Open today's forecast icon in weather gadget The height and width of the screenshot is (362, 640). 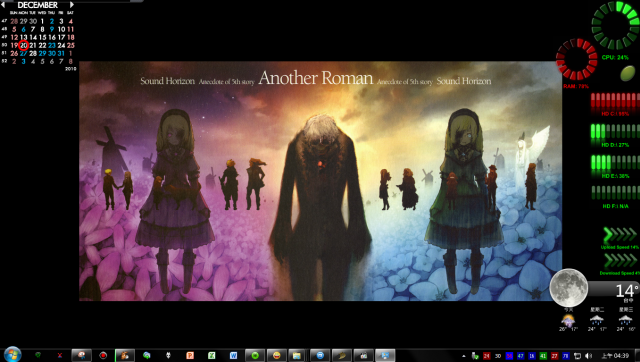[568, 320]
